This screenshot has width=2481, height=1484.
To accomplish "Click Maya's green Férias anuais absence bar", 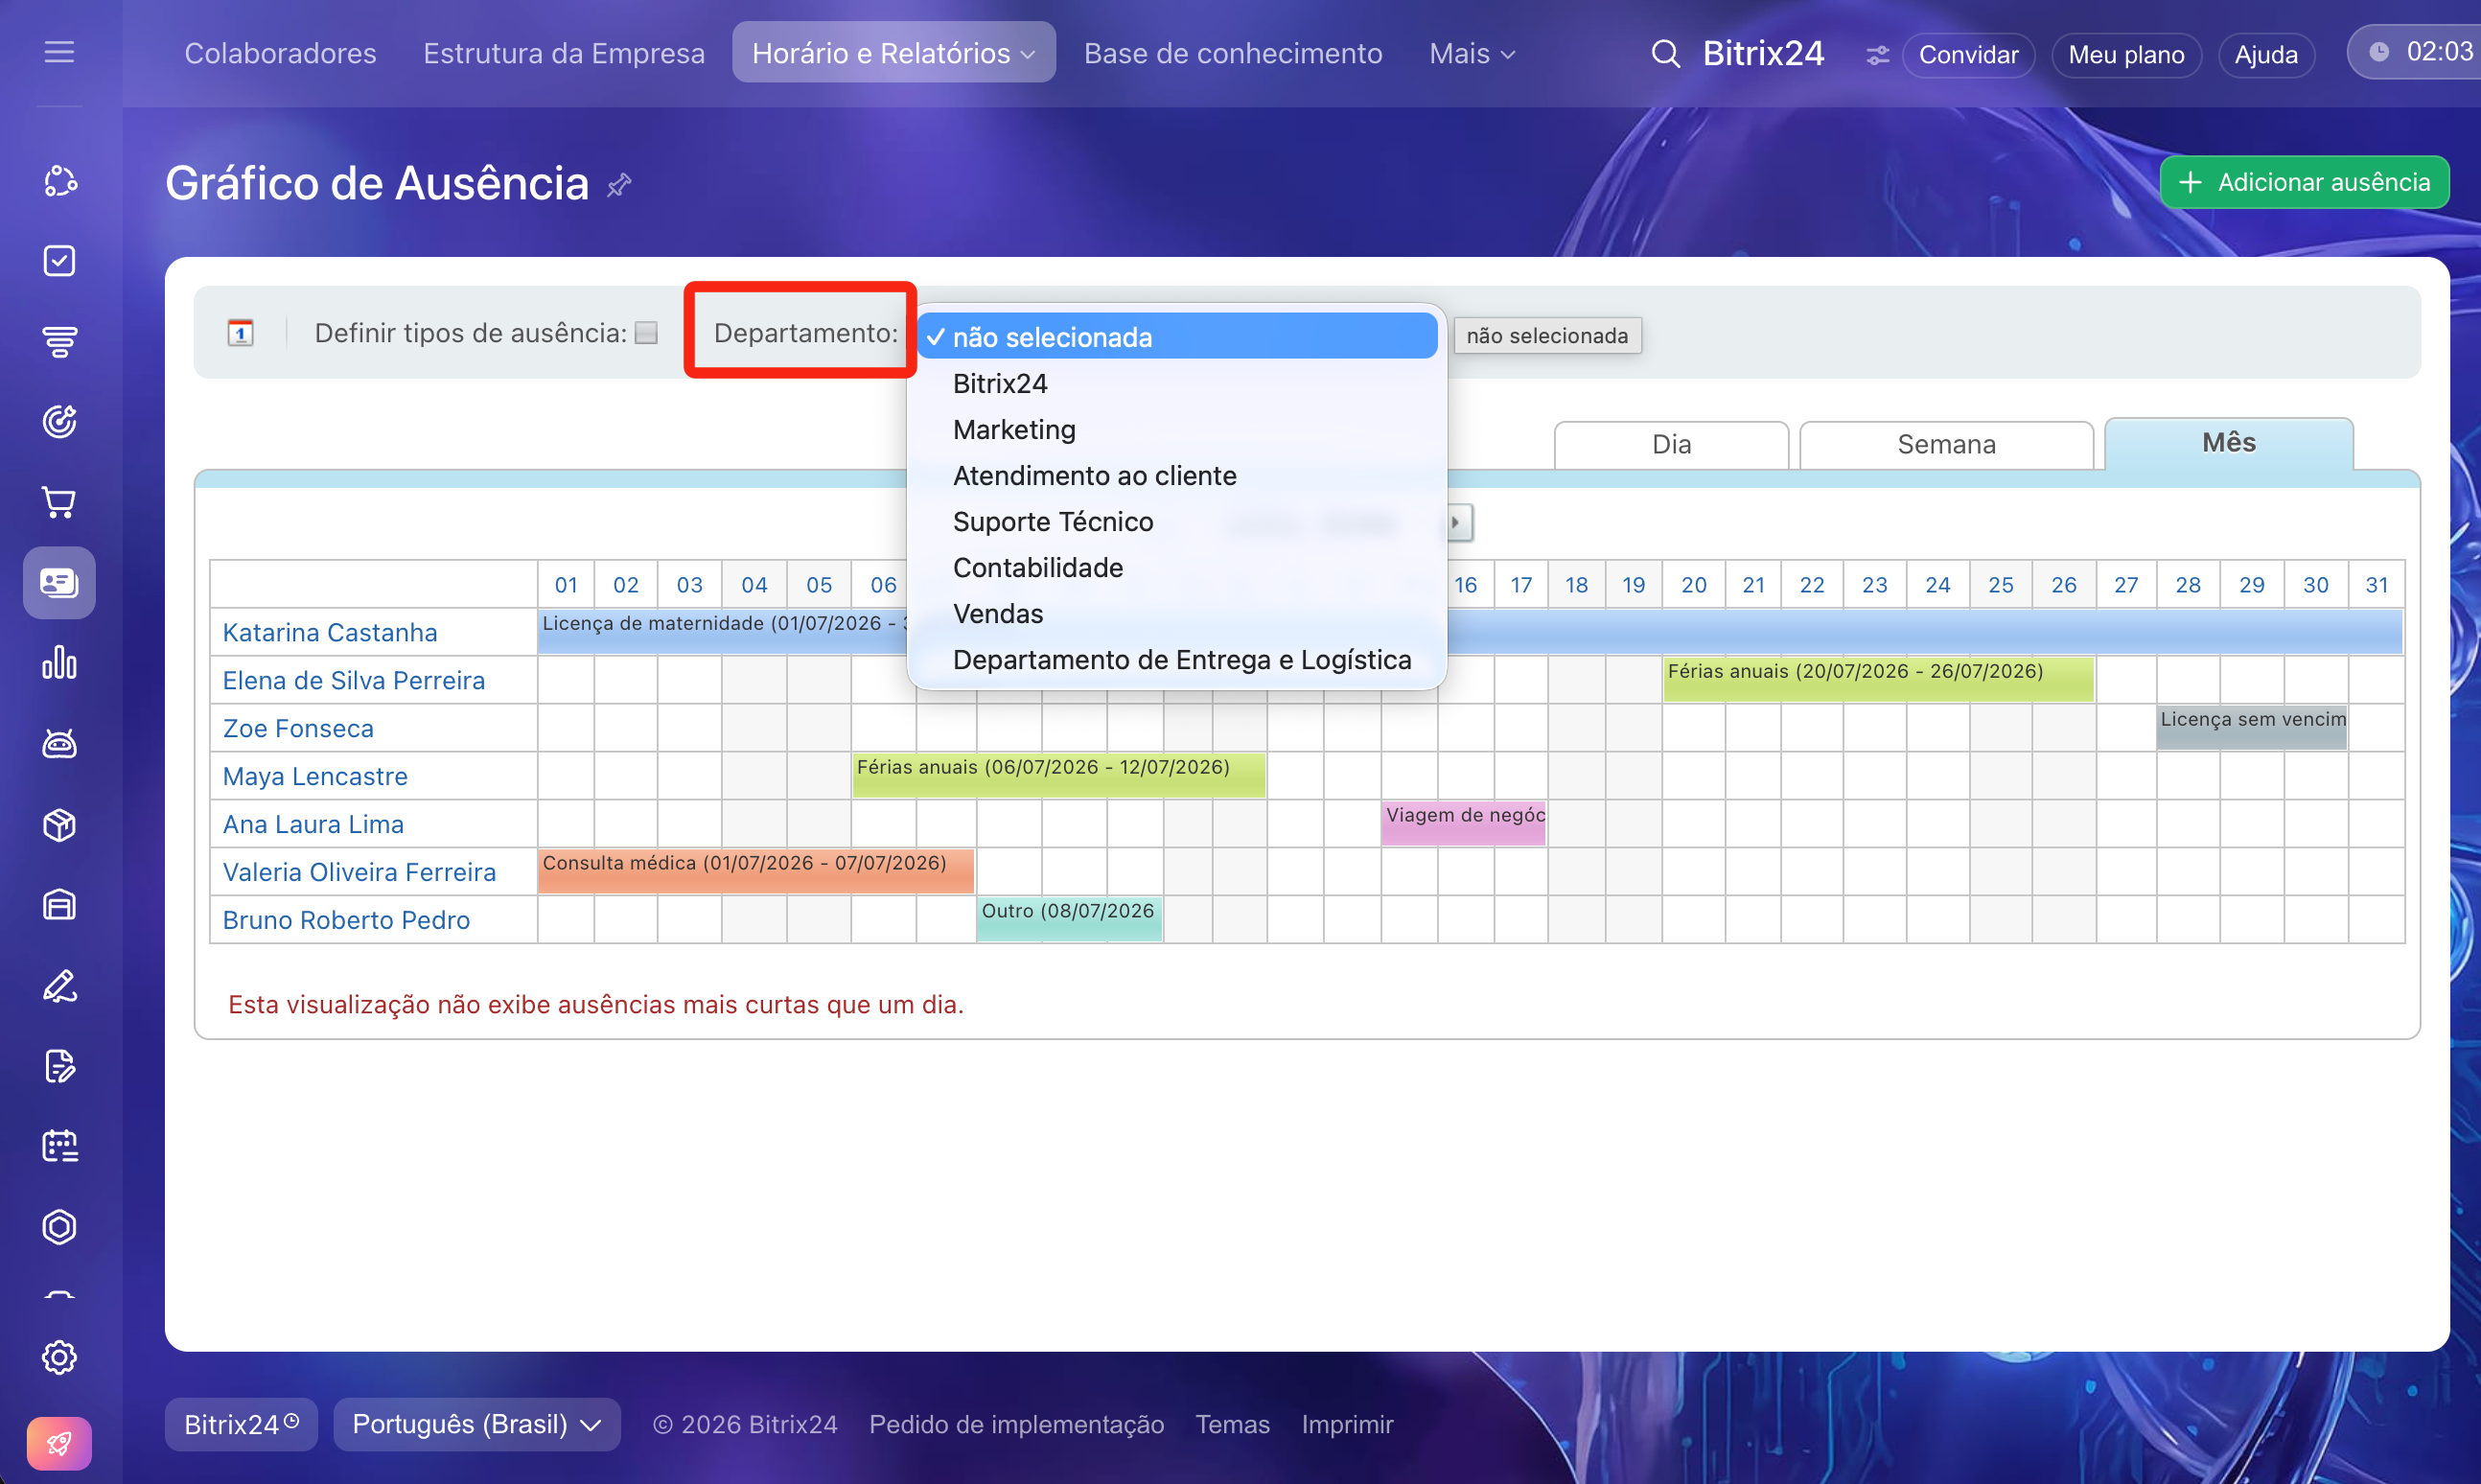I will click(x=1059, y=775).
